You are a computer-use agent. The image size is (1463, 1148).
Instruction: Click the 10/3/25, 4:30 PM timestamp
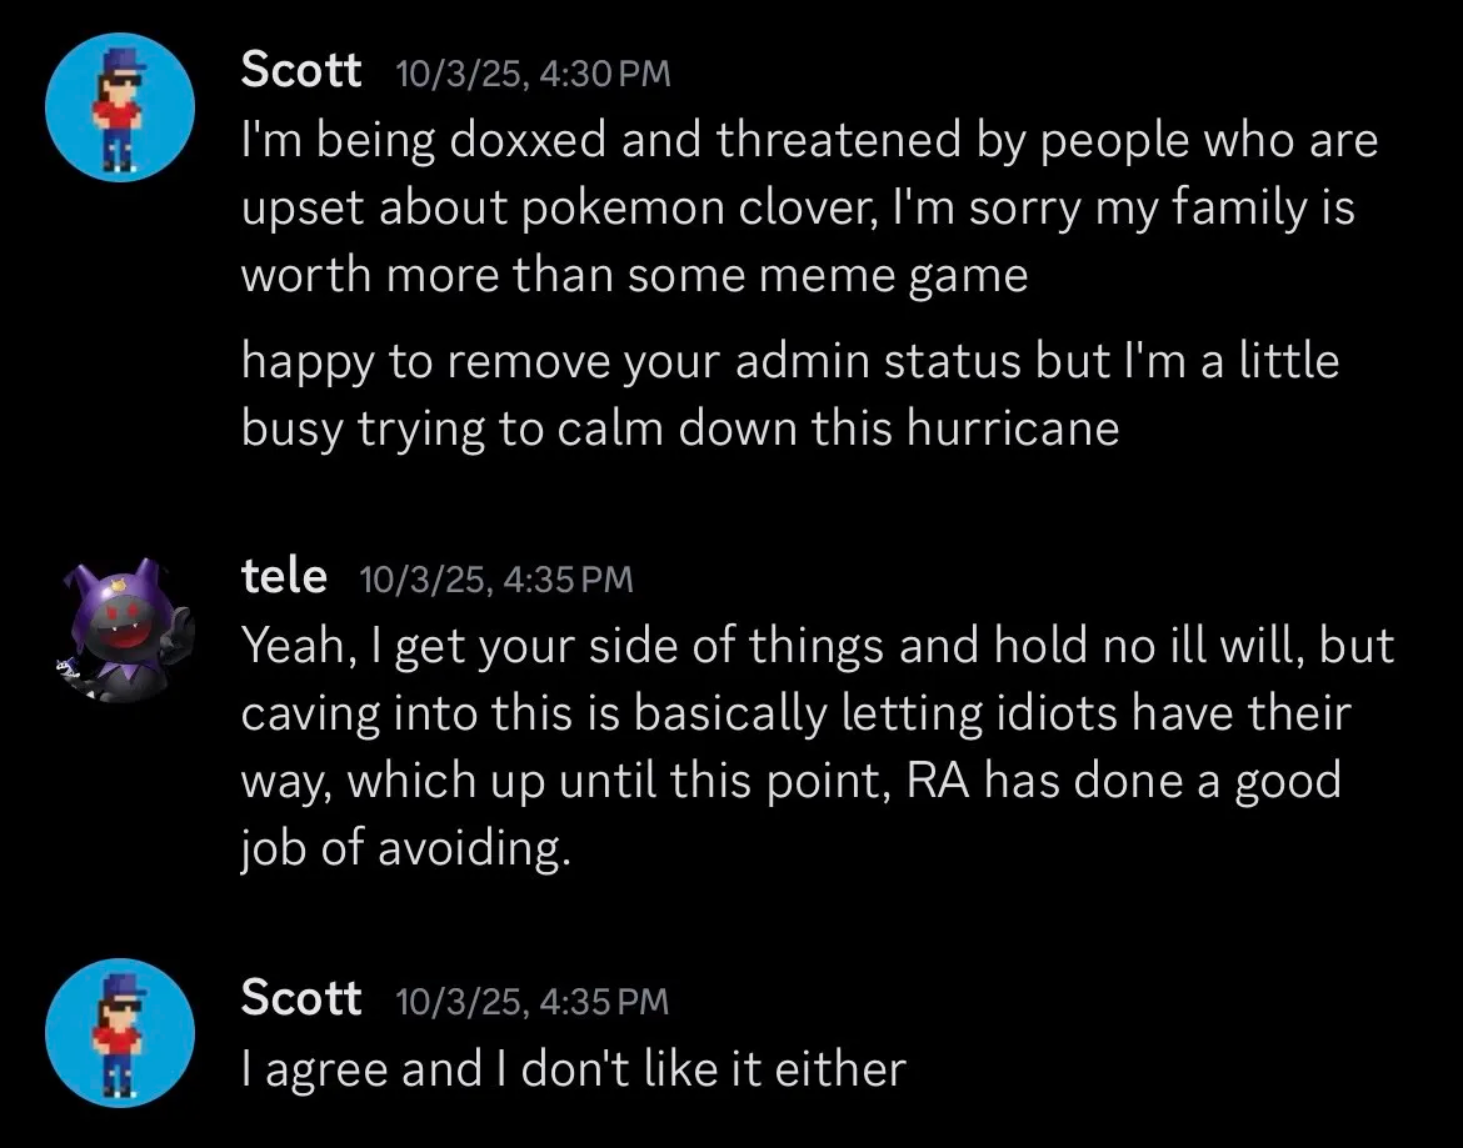pyautogui.click(x=533, y=74)
